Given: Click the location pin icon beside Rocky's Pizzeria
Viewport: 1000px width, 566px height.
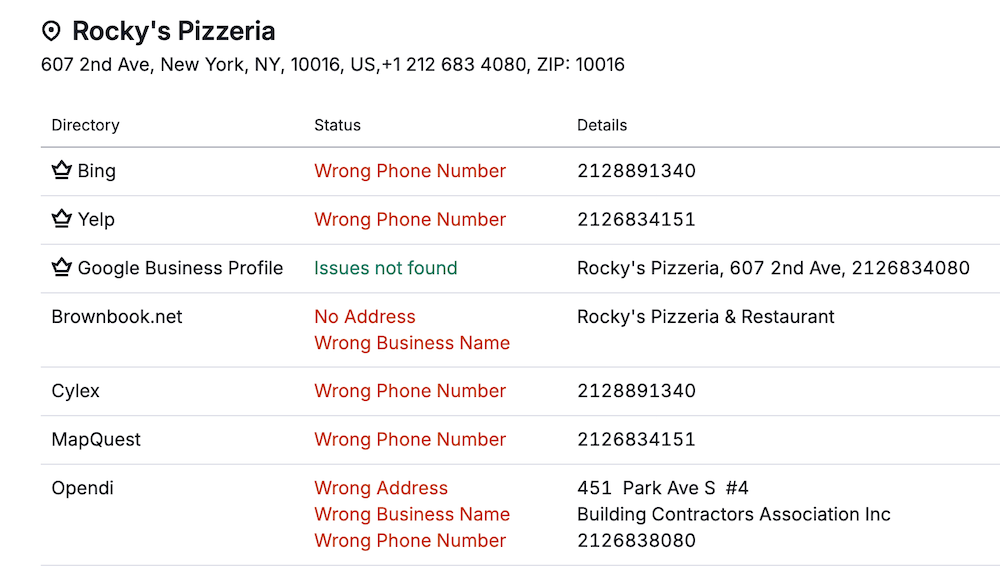Looking at the screenshot, I should pos(51,32).
